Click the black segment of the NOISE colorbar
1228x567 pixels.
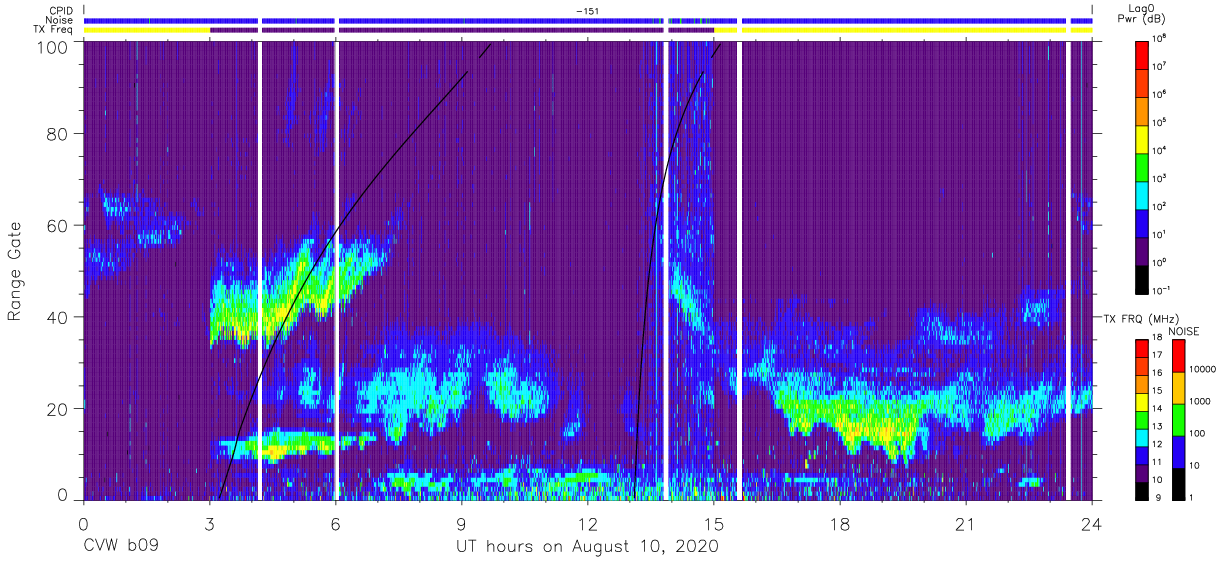[1178, 482]
